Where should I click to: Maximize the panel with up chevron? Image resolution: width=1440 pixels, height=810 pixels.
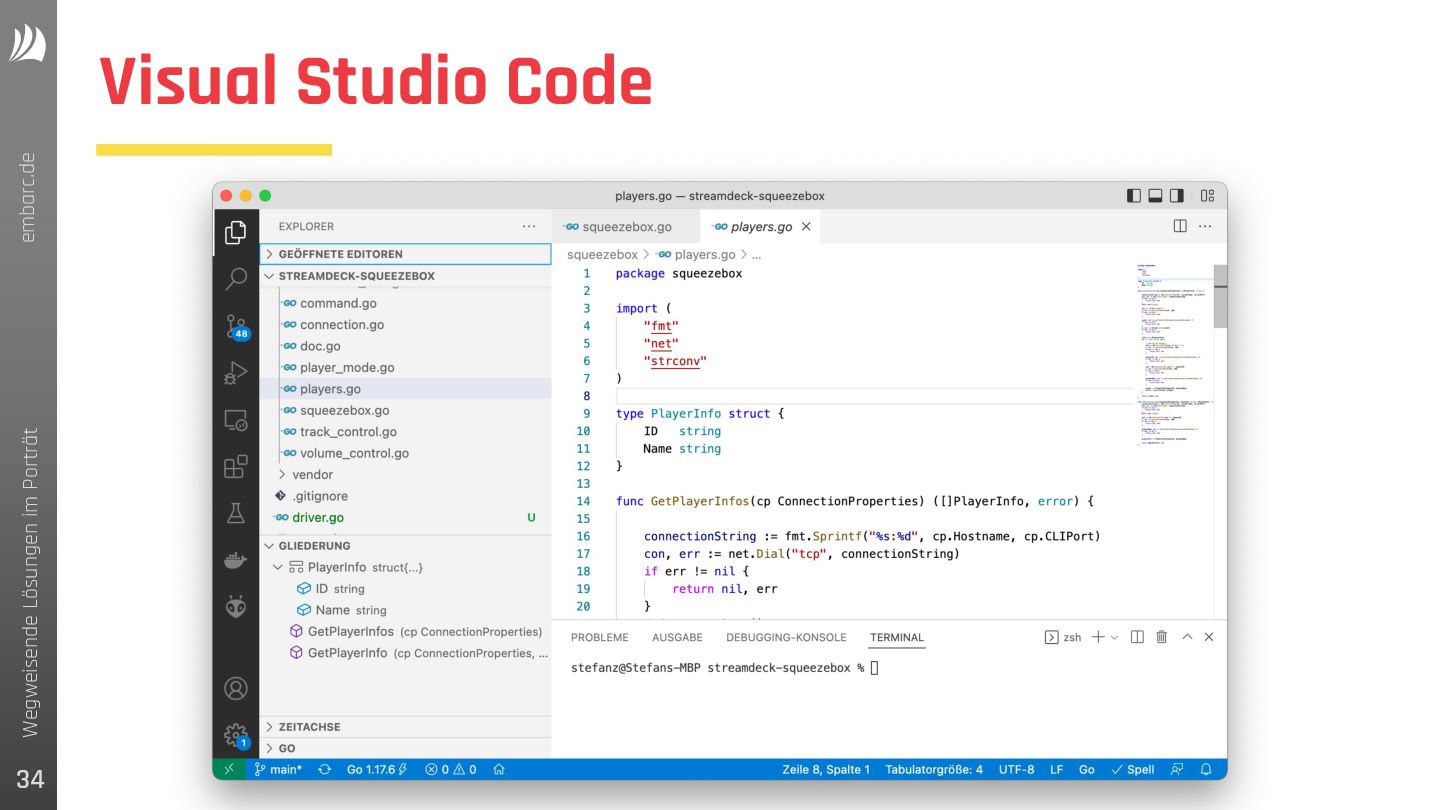(x=1187, y=637)
